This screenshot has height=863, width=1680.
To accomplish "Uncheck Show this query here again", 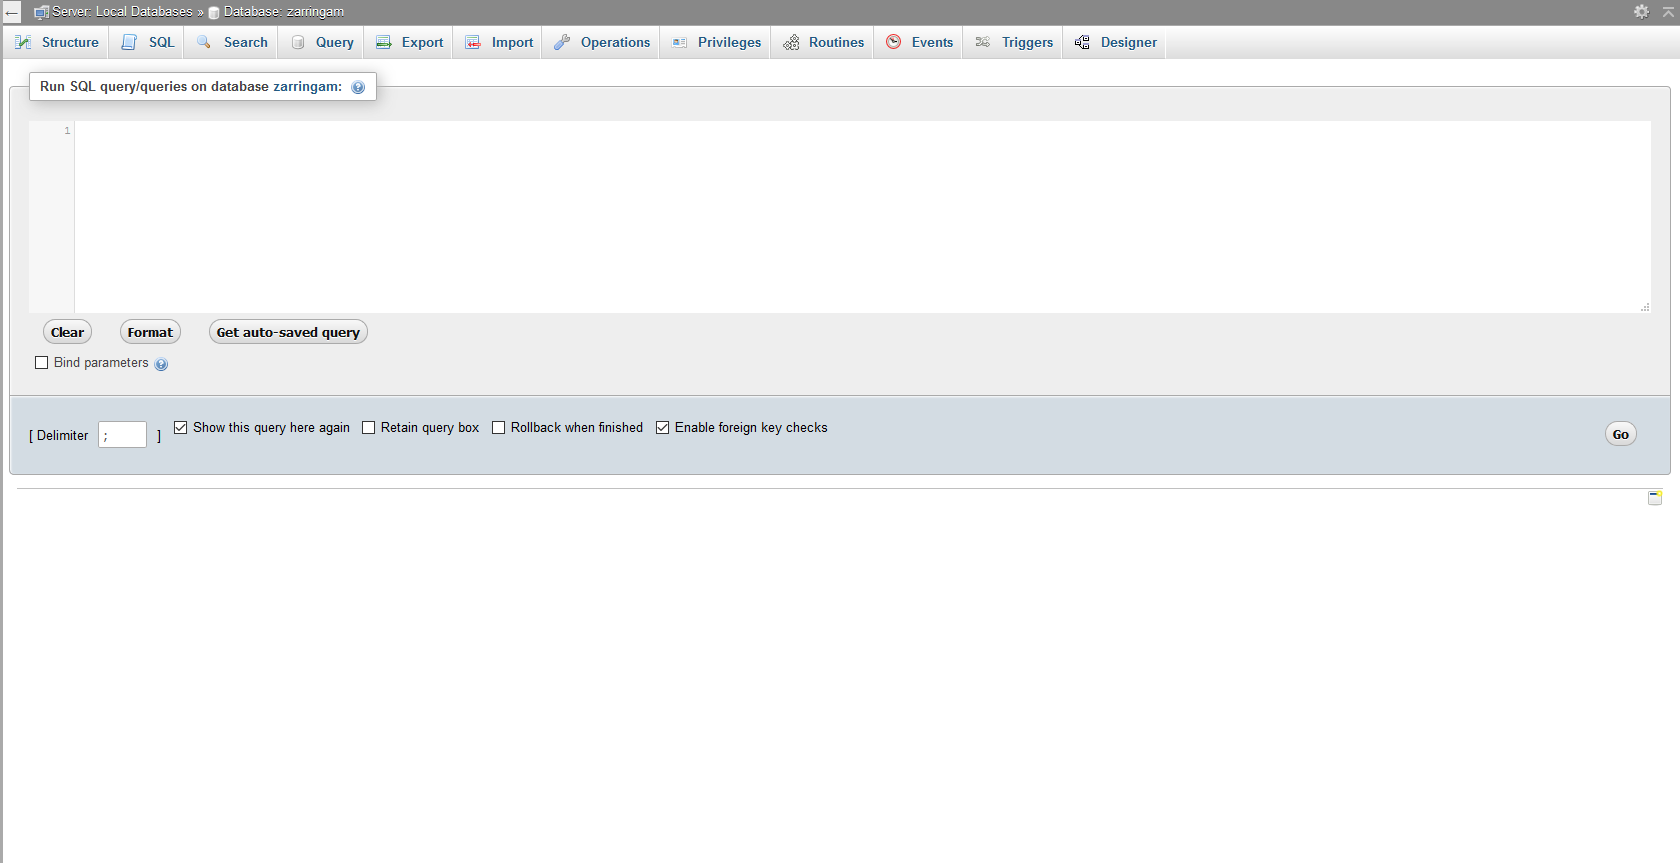I will (x=181, y=427).
